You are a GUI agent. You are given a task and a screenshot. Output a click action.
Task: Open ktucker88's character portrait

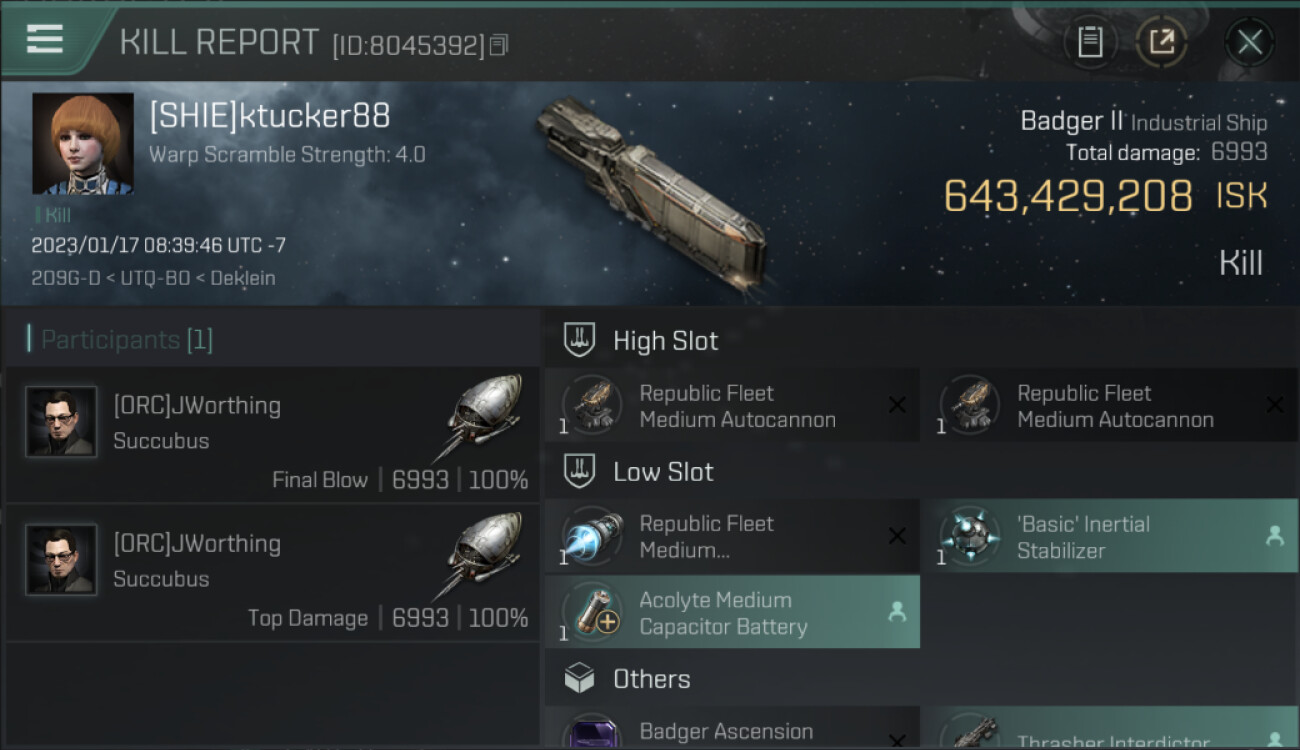[83, 144]
